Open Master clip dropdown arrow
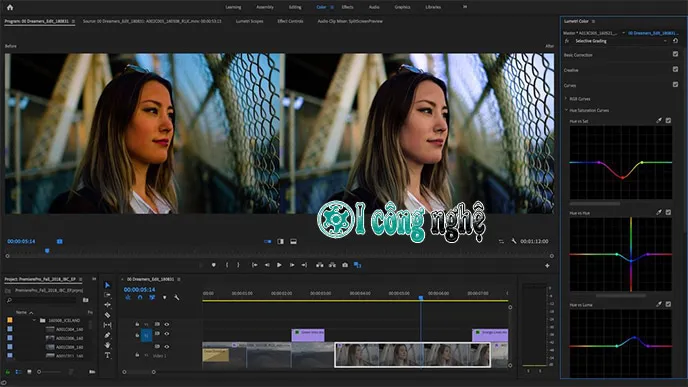This screenshot has height=387, width=688. [x=624, y=33]
